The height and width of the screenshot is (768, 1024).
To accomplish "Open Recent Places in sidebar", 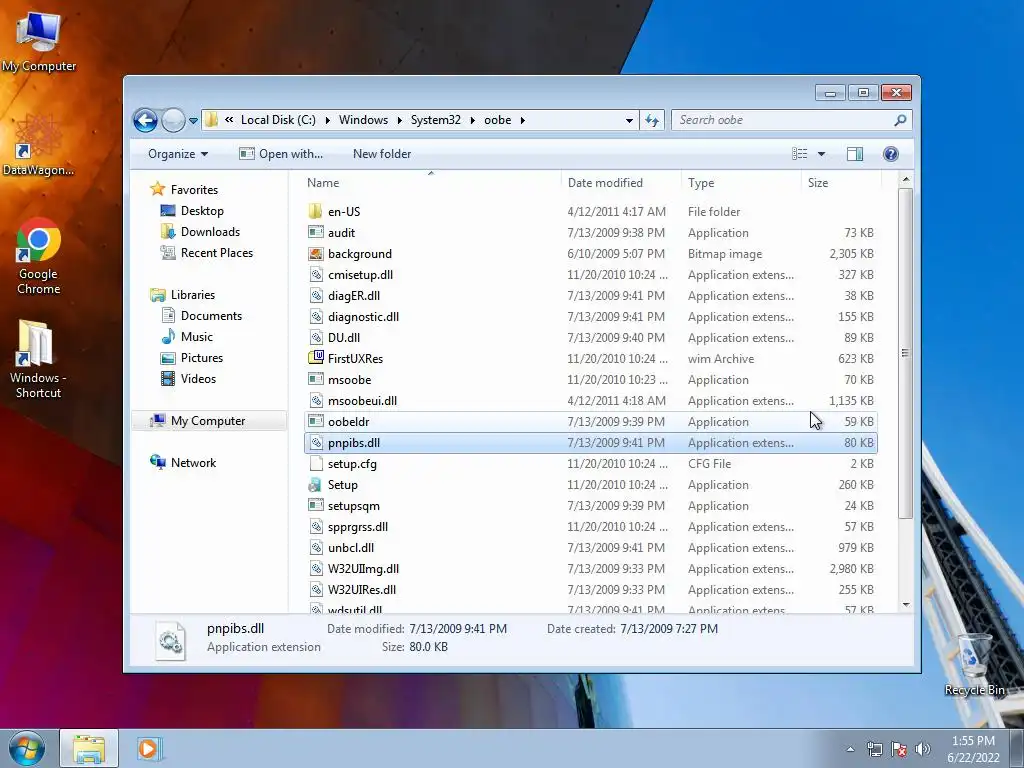I will point(216,253).
